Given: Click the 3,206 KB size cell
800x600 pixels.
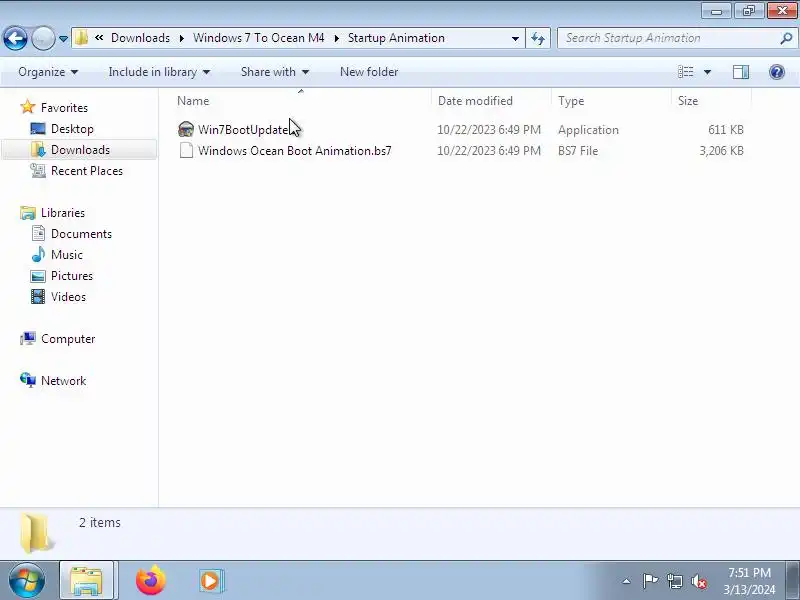Looking at the screenshot, I should click(721, 151).
